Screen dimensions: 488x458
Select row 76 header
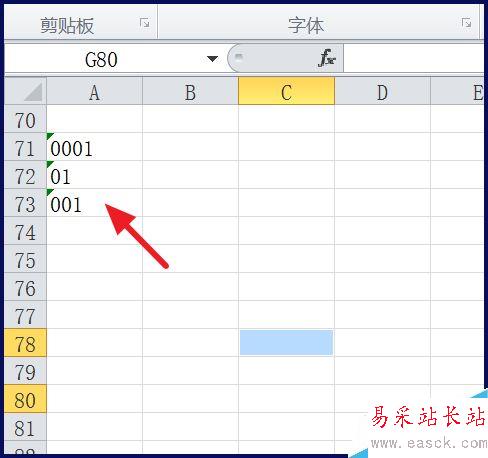(x=25, y=287)
